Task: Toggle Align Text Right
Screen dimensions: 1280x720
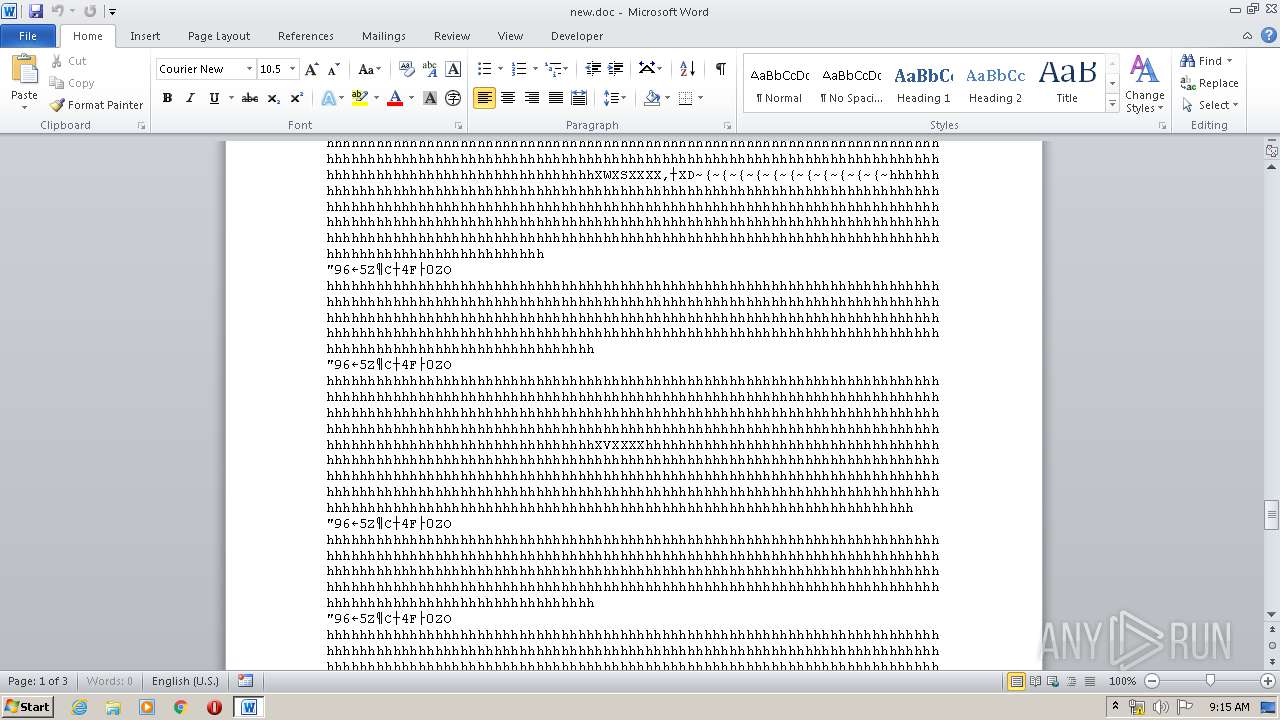Action: click(532, 98)
